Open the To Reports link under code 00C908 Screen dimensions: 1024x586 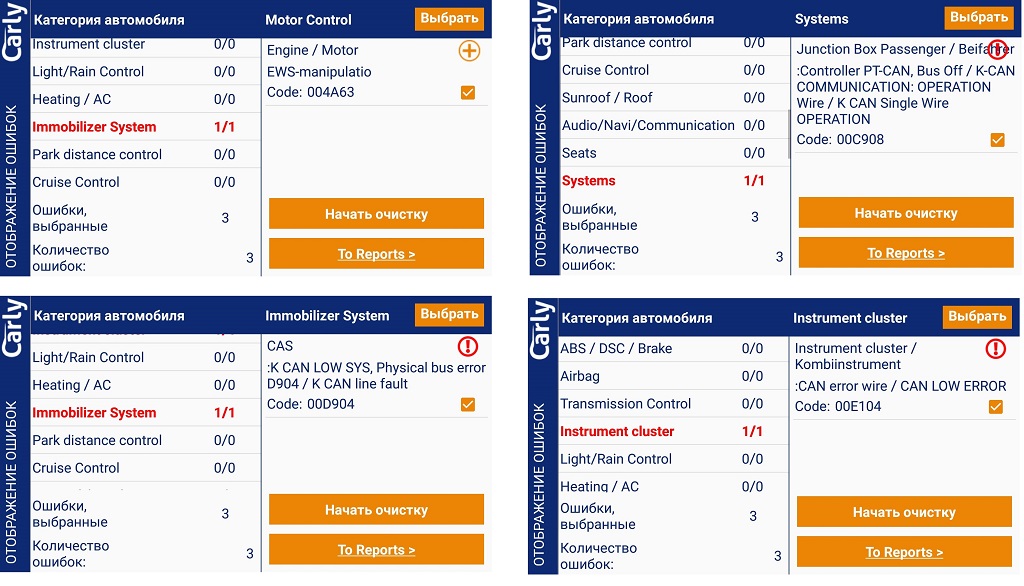tap(905, 253)
